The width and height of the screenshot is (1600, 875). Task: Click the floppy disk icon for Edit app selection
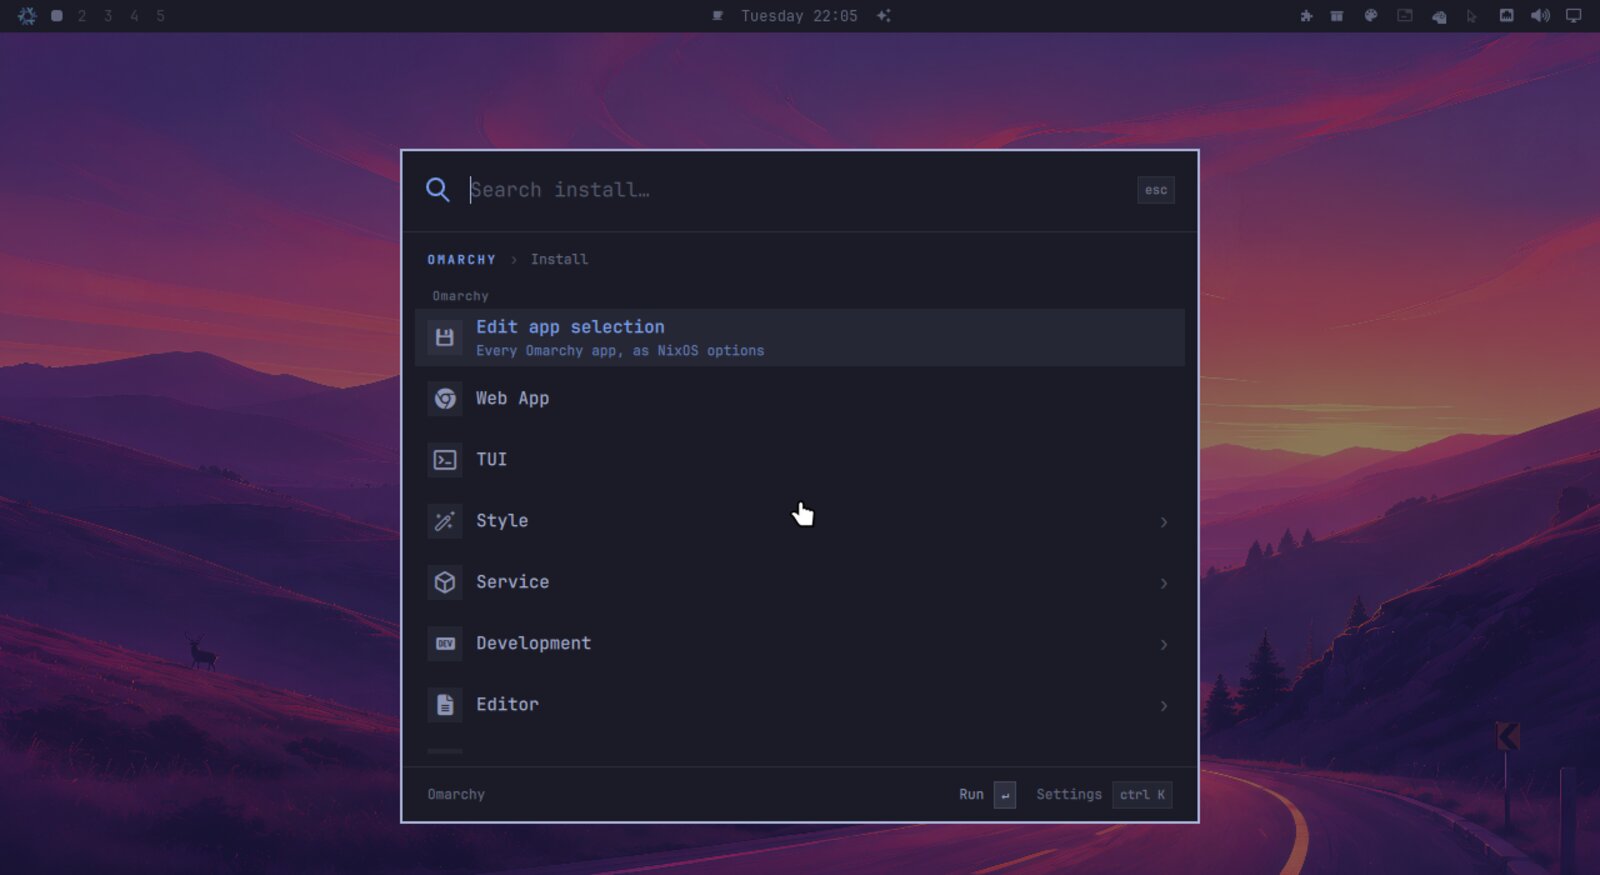pyautogui.click(x=445, y=338)
